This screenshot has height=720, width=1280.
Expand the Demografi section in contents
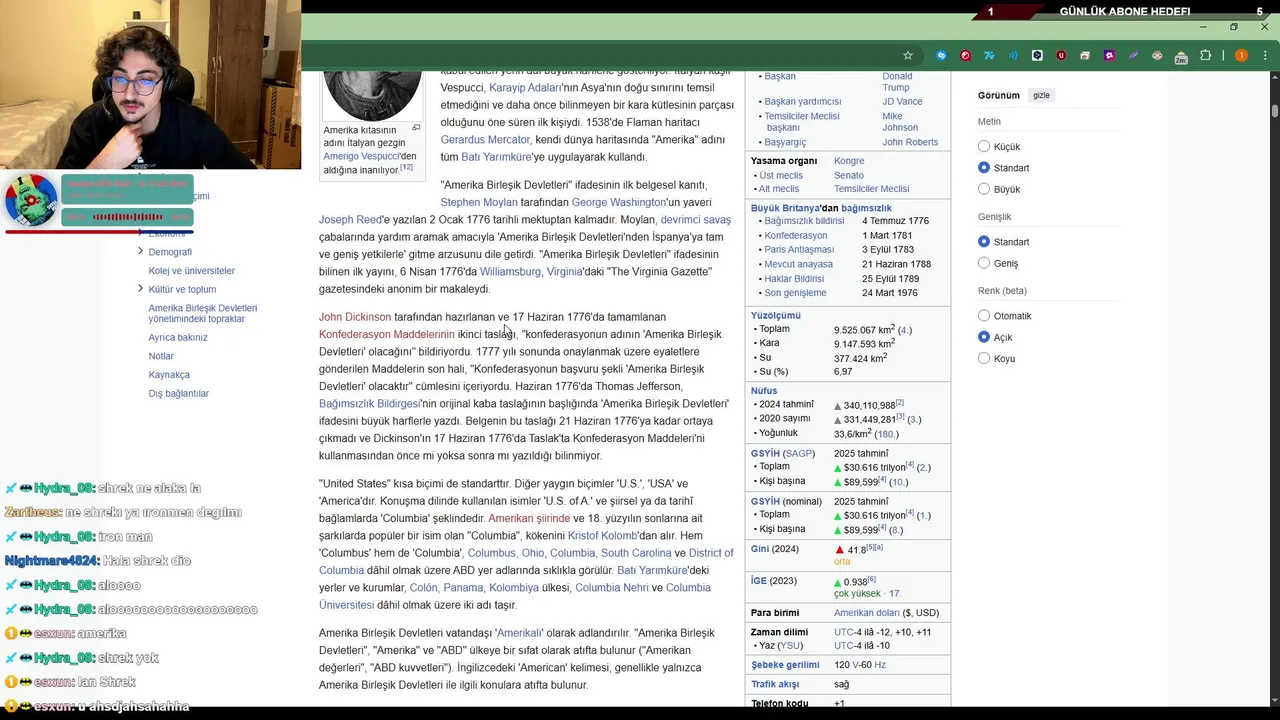pyautogui.click(x=140, y=252)
